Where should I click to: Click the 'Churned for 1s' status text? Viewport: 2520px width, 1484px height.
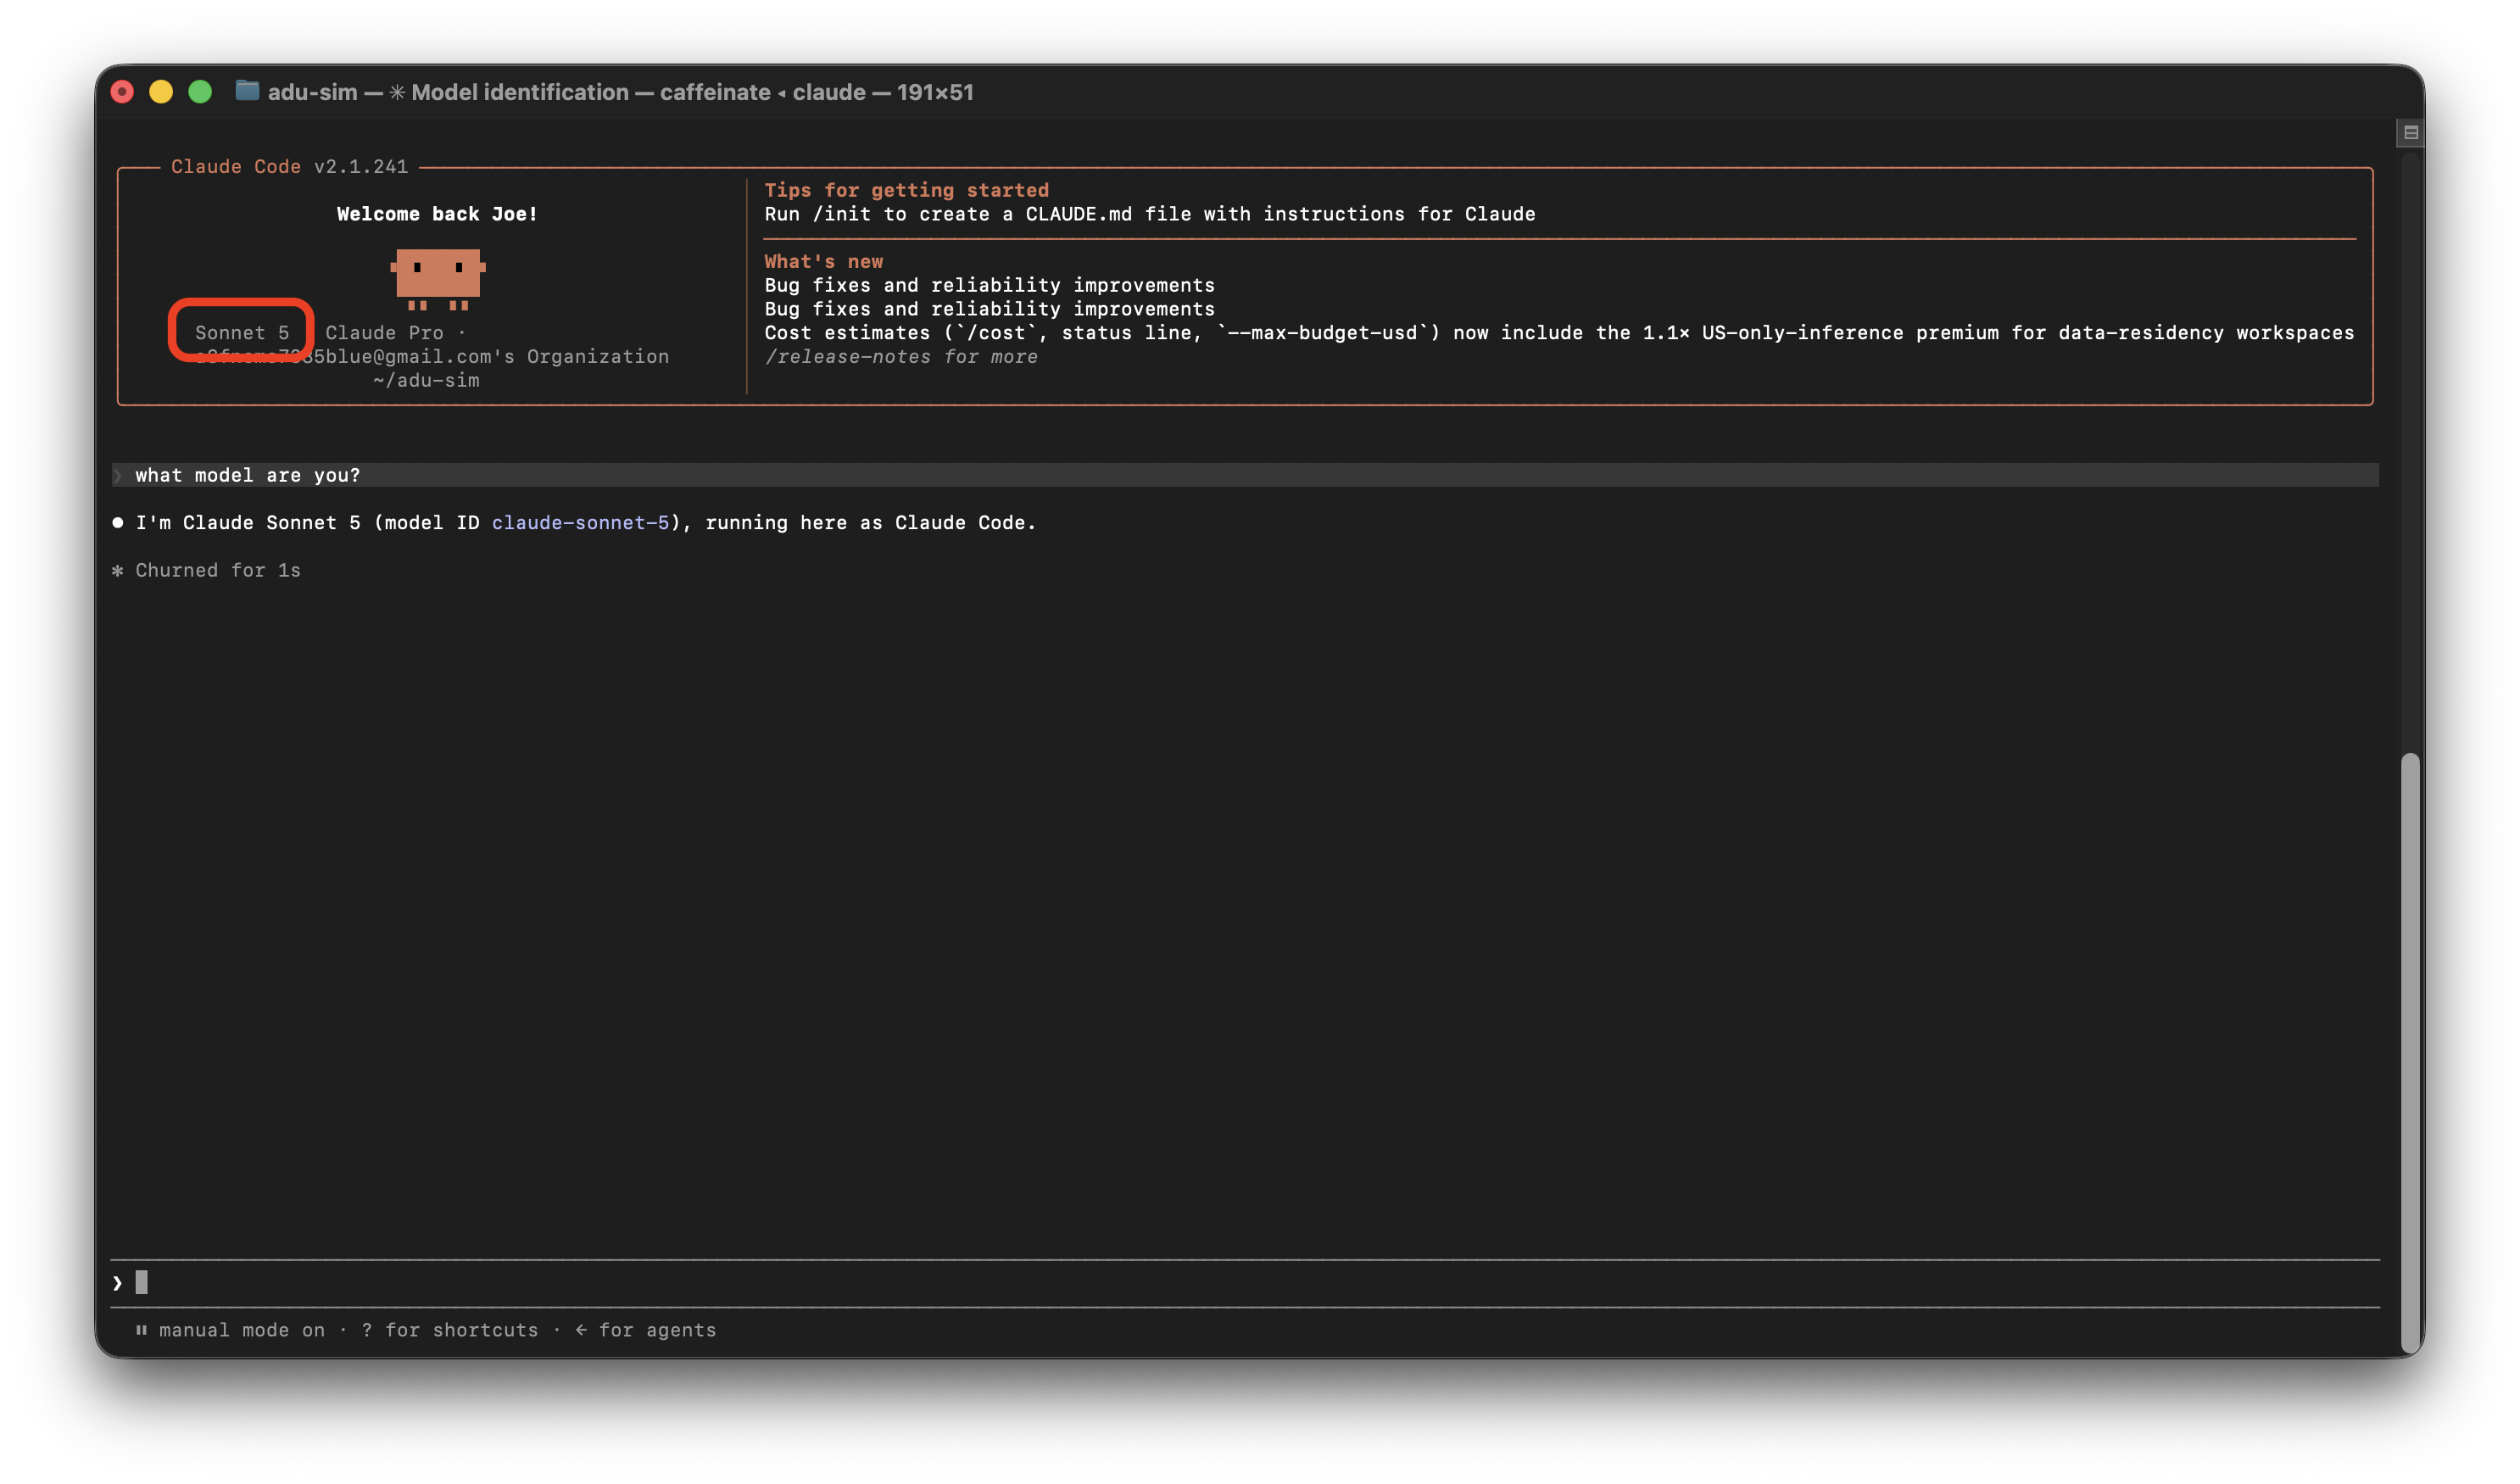[x=218, y=570]
